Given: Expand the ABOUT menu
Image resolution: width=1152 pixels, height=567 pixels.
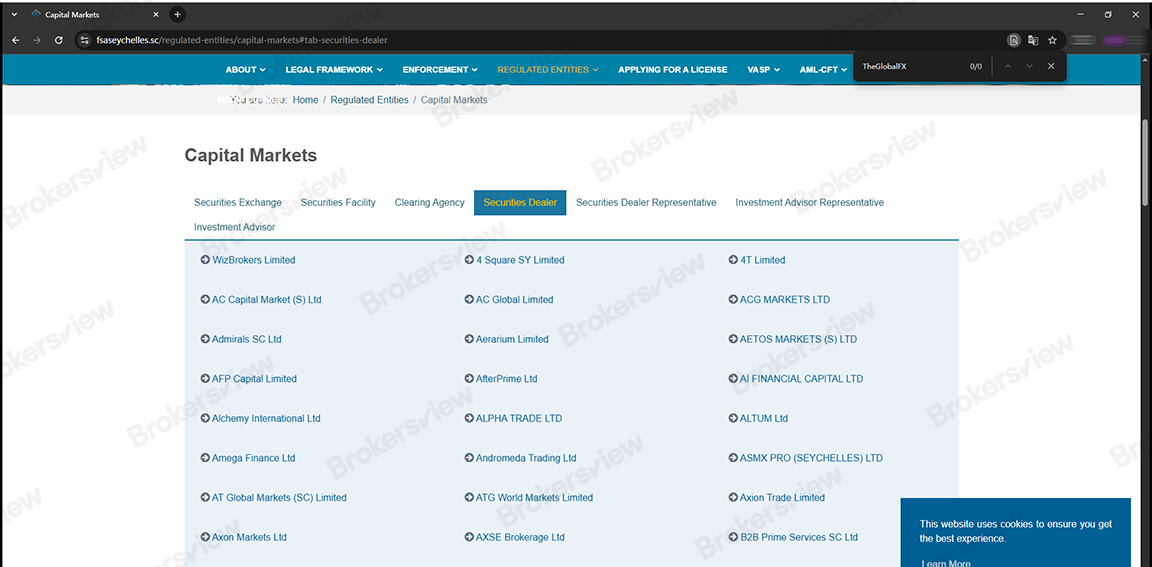Looking at the screenshot, I should (x=245, y=70).
